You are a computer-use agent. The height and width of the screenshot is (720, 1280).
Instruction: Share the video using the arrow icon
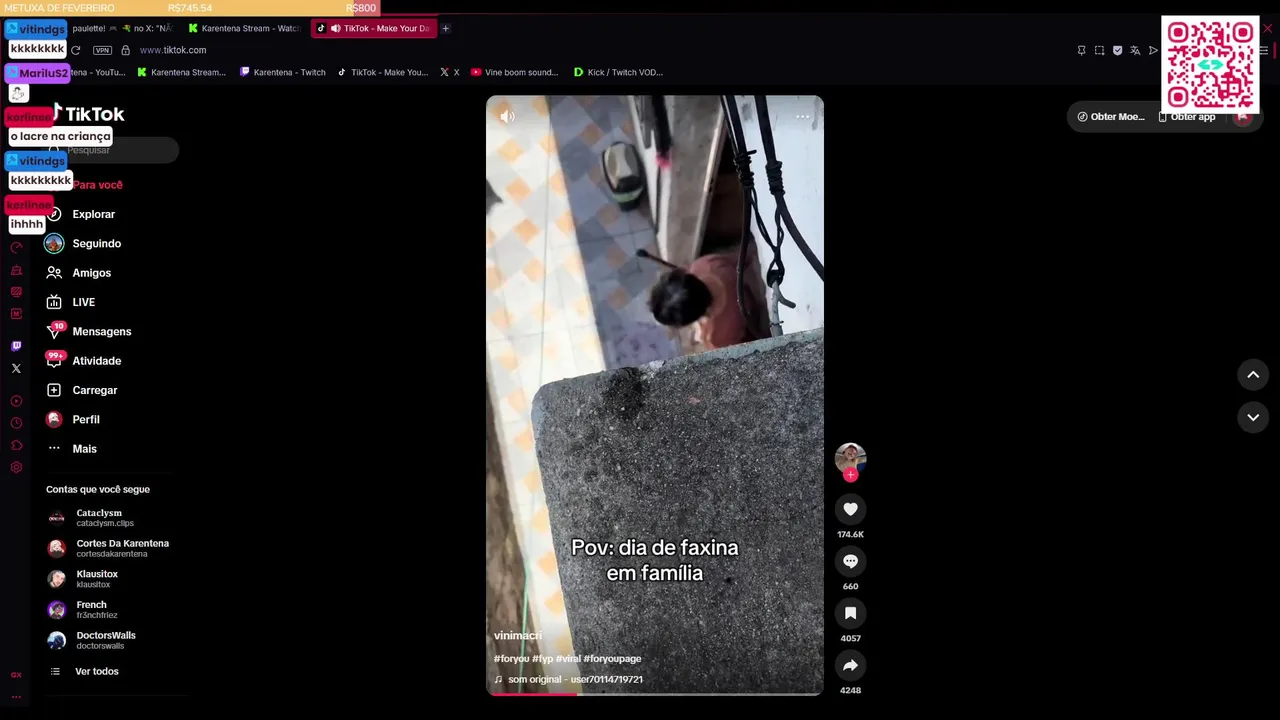coord(850,665)
